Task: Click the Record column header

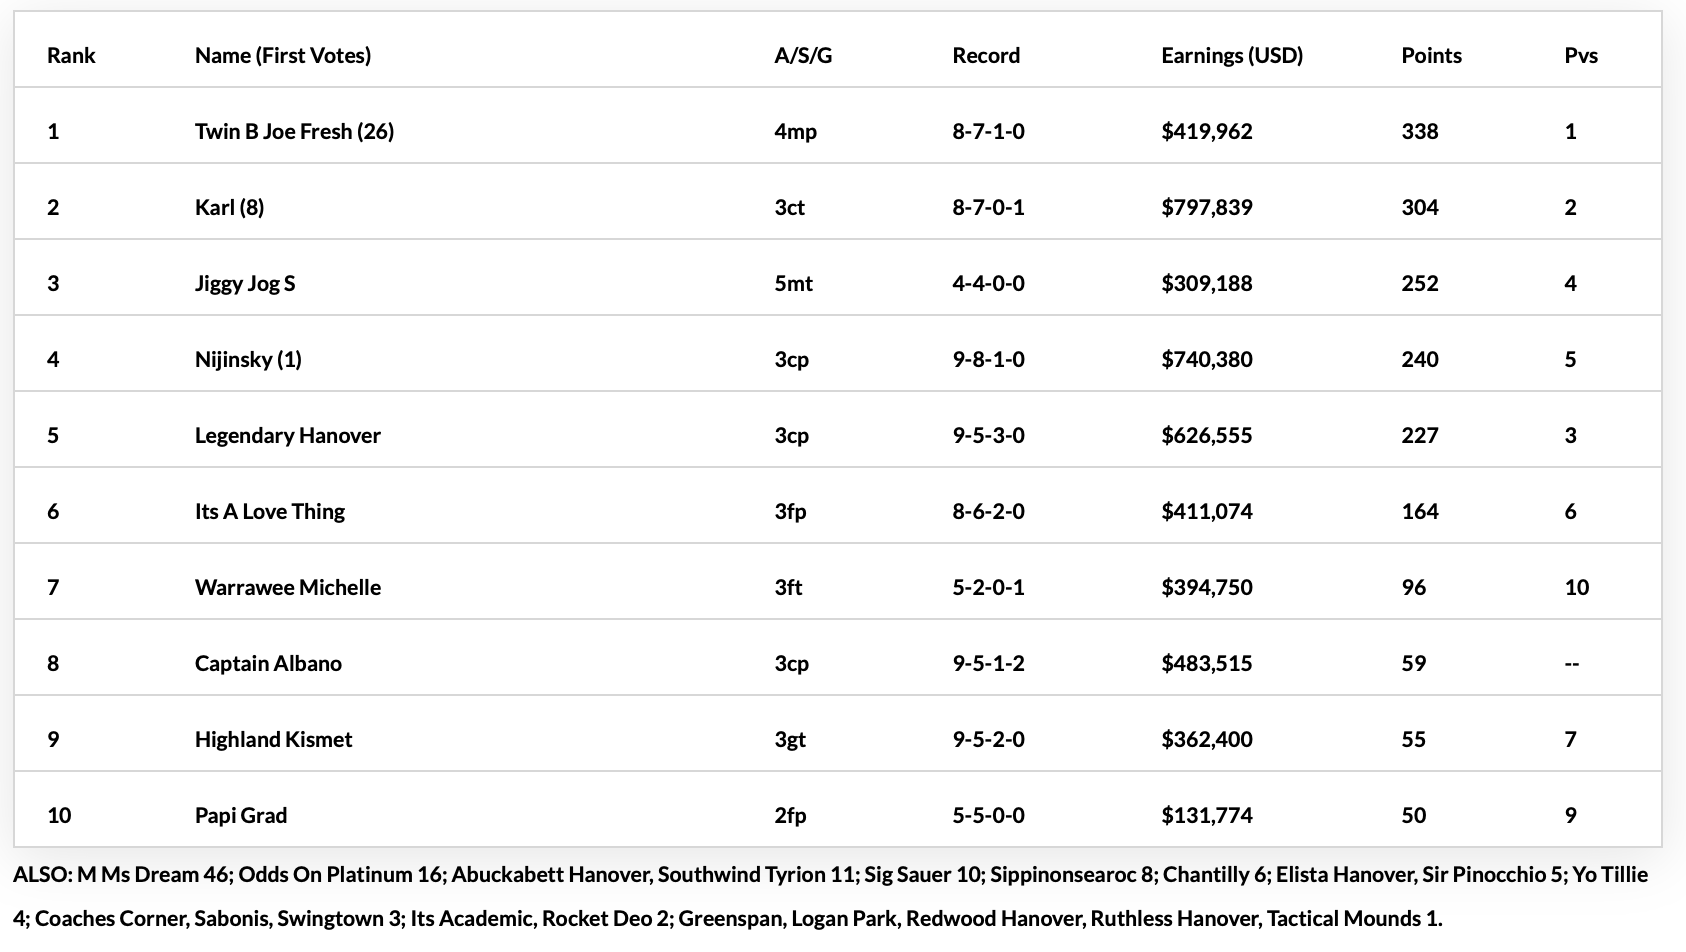Action: 986,55
